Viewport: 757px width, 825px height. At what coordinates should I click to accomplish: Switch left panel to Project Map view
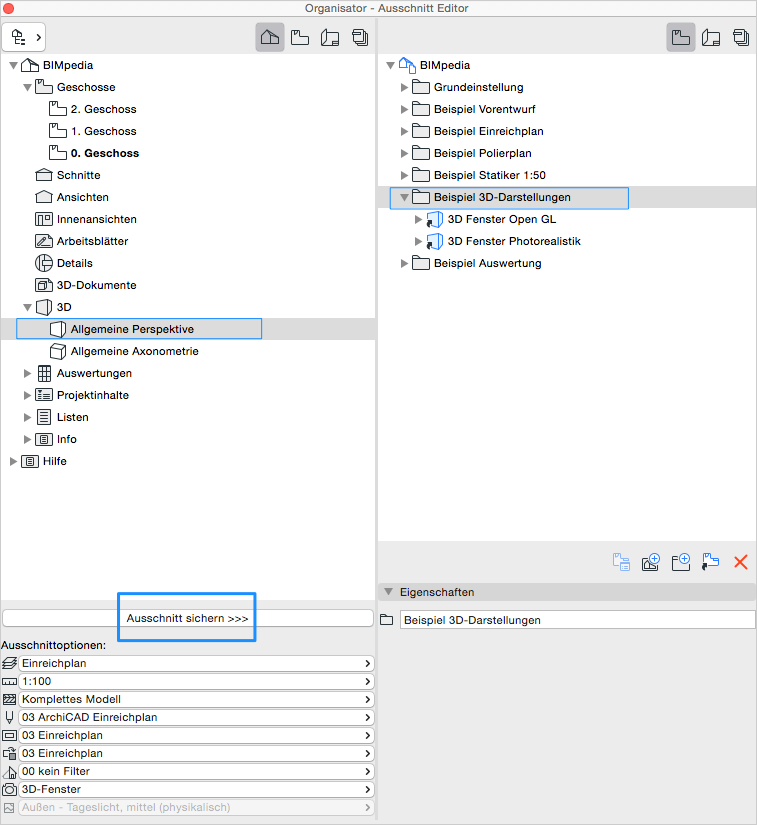pos(269,37)
